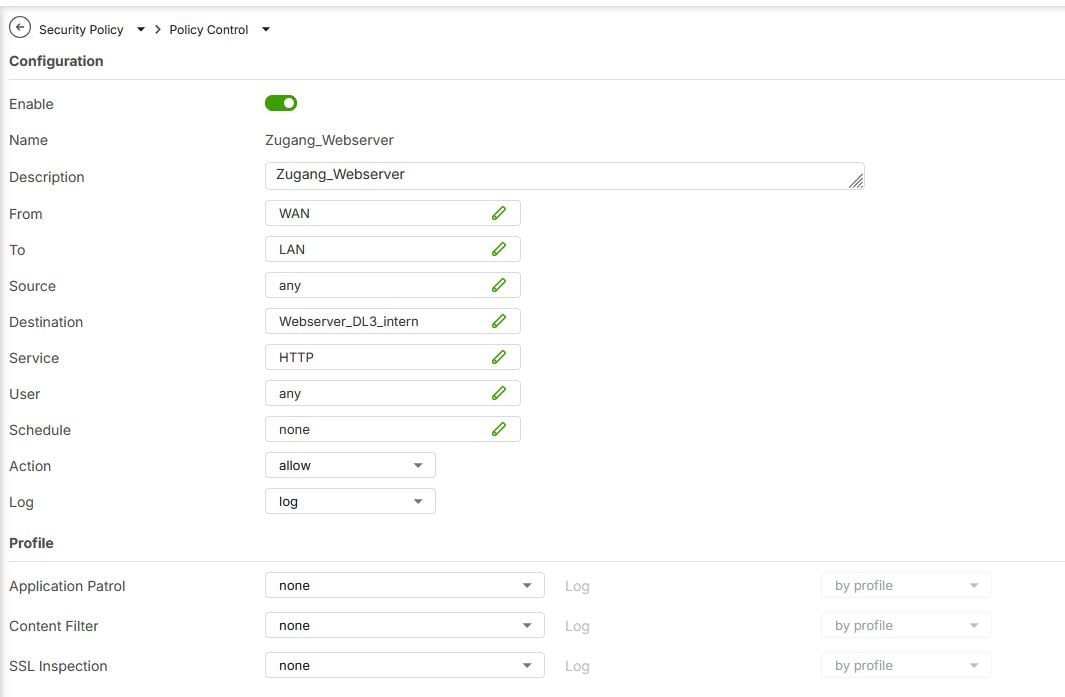Click the Schedule edit pencil icon
This screenshot has height=697, width=1065.
499,429
